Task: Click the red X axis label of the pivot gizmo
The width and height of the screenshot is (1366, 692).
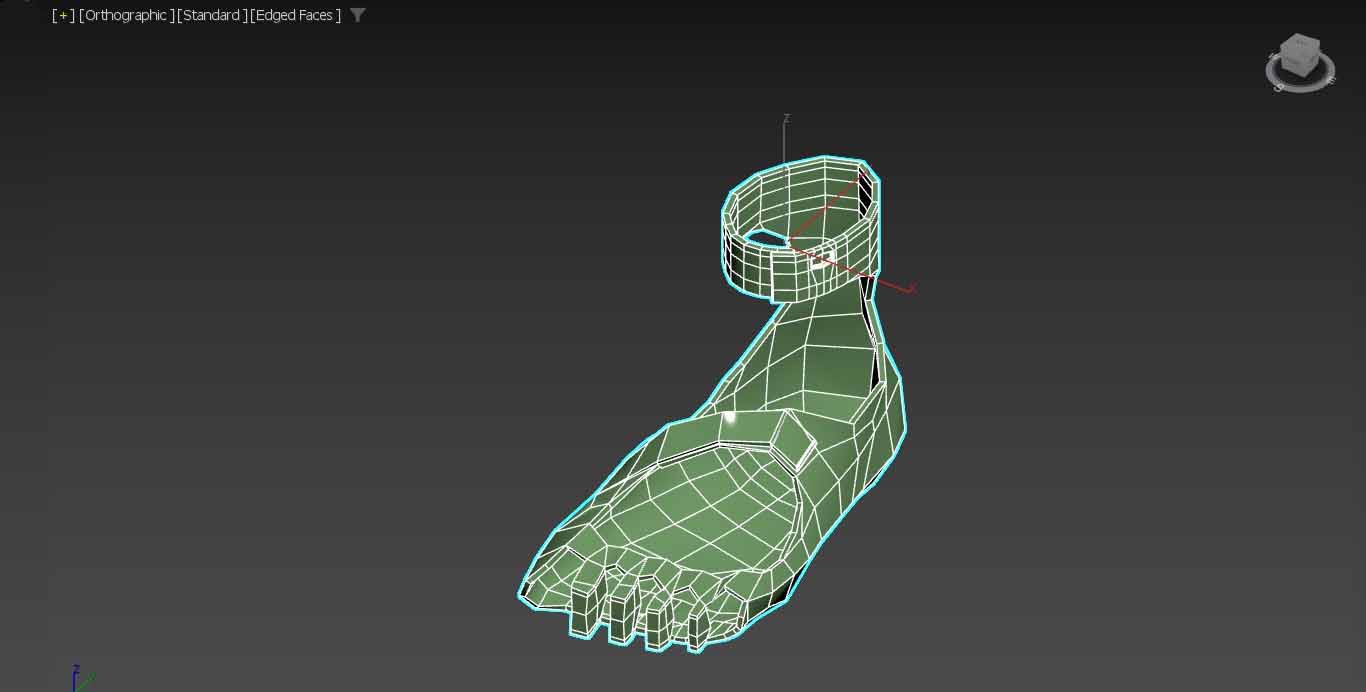Action: click(912, 289)
